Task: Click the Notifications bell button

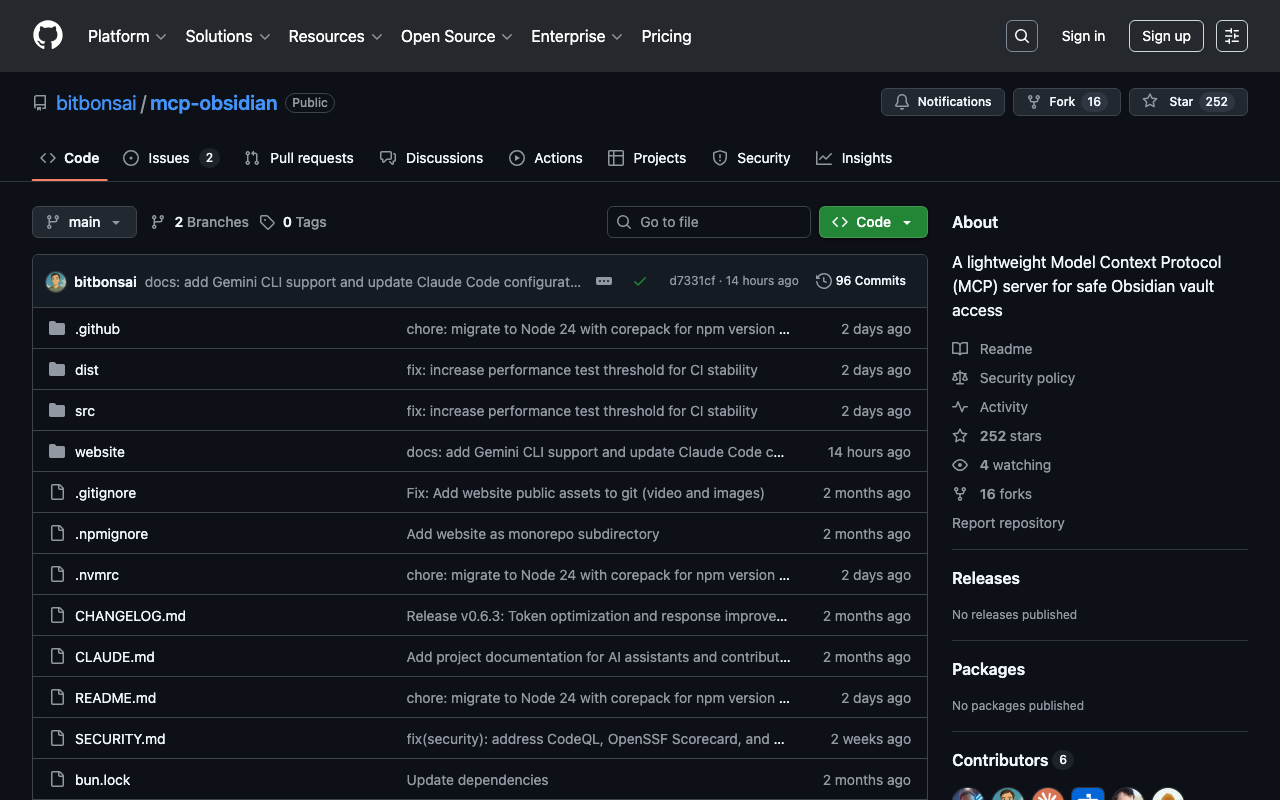Action: [x=942, y=102]
